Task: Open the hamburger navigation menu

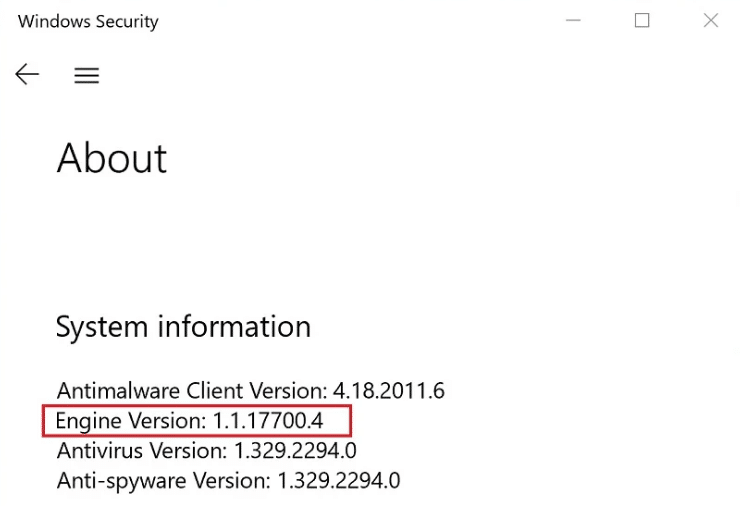Action: [x=87, y=76]
